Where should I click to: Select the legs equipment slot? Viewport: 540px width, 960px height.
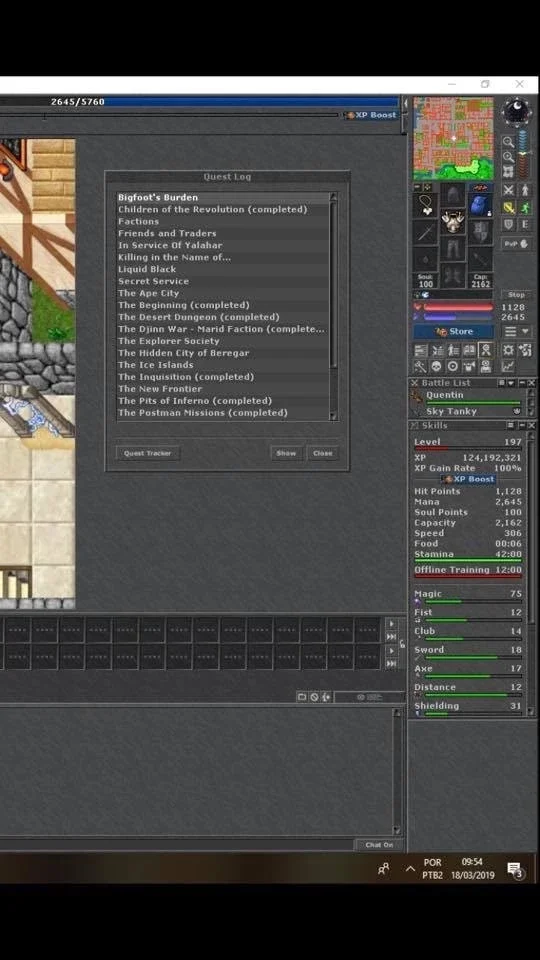(453, 248)
